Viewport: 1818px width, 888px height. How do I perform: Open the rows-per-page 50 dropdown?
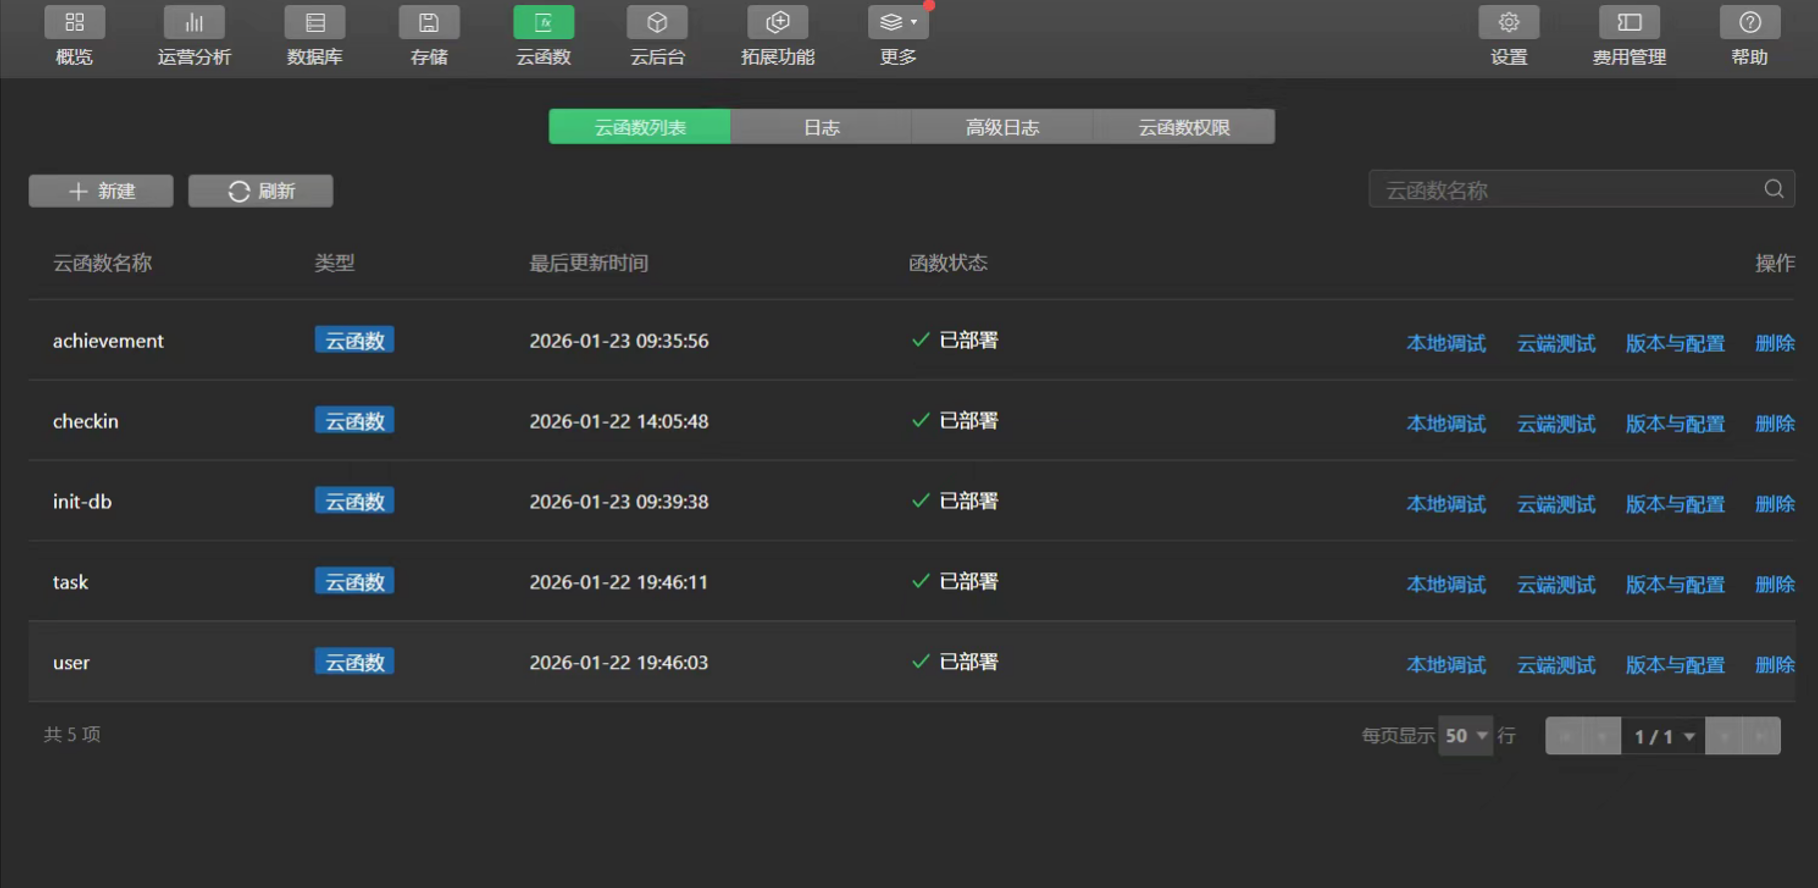1465,736
